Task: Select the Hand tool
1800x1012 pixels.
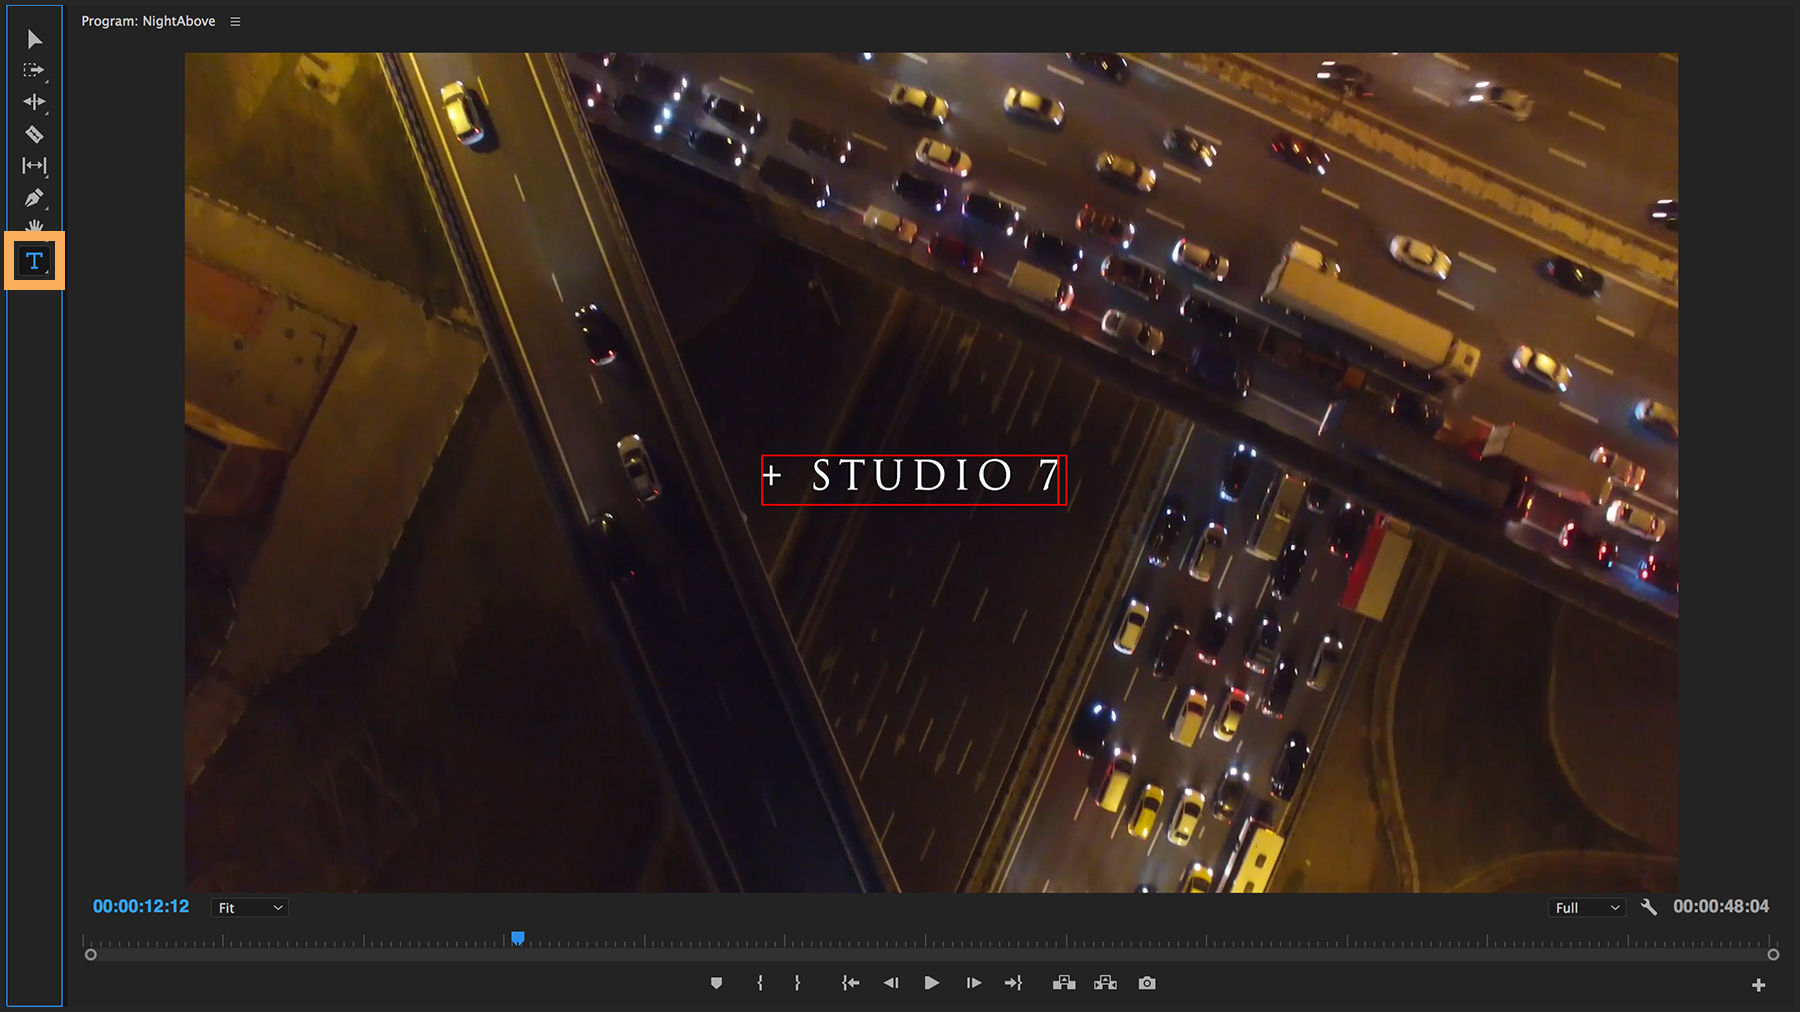Action: pyautogui.click(x=33, y=228)
